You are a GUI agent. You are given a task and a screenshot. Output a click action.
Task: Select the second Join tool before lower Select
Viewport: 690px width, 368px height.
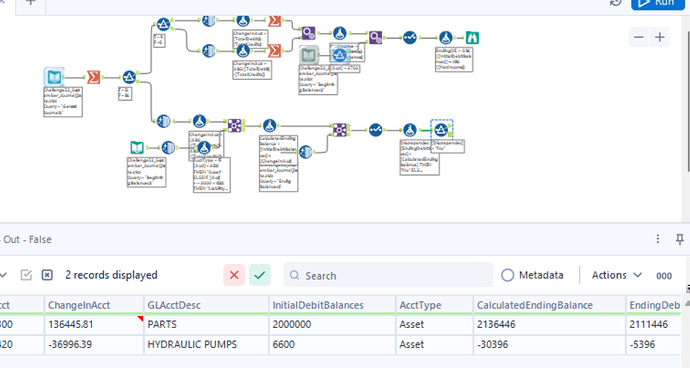pos(339,130)
